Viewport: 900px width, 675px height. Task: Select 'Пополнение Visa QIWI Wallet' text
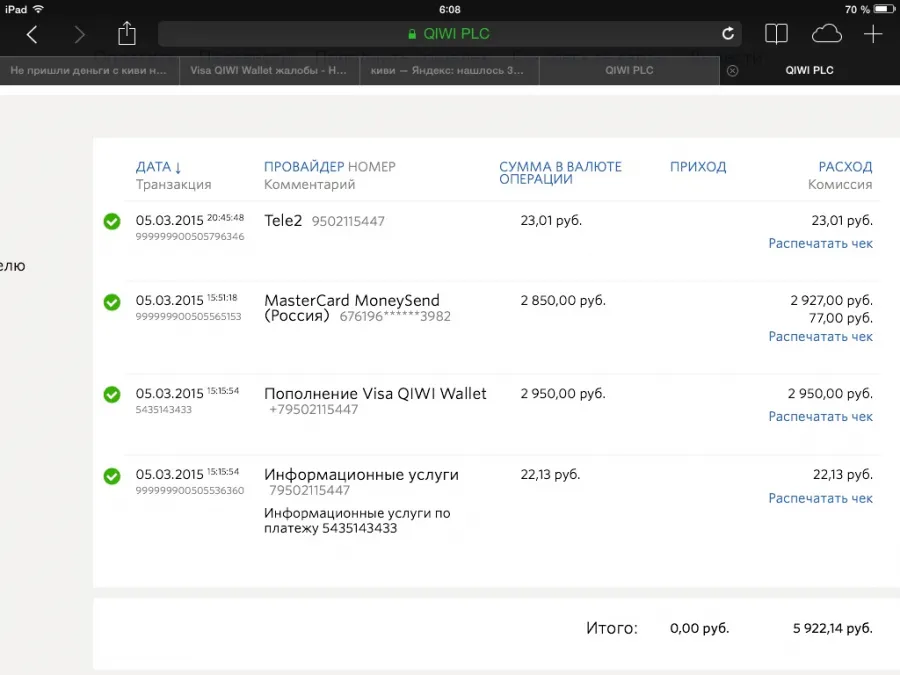click(x=375, y=394)
